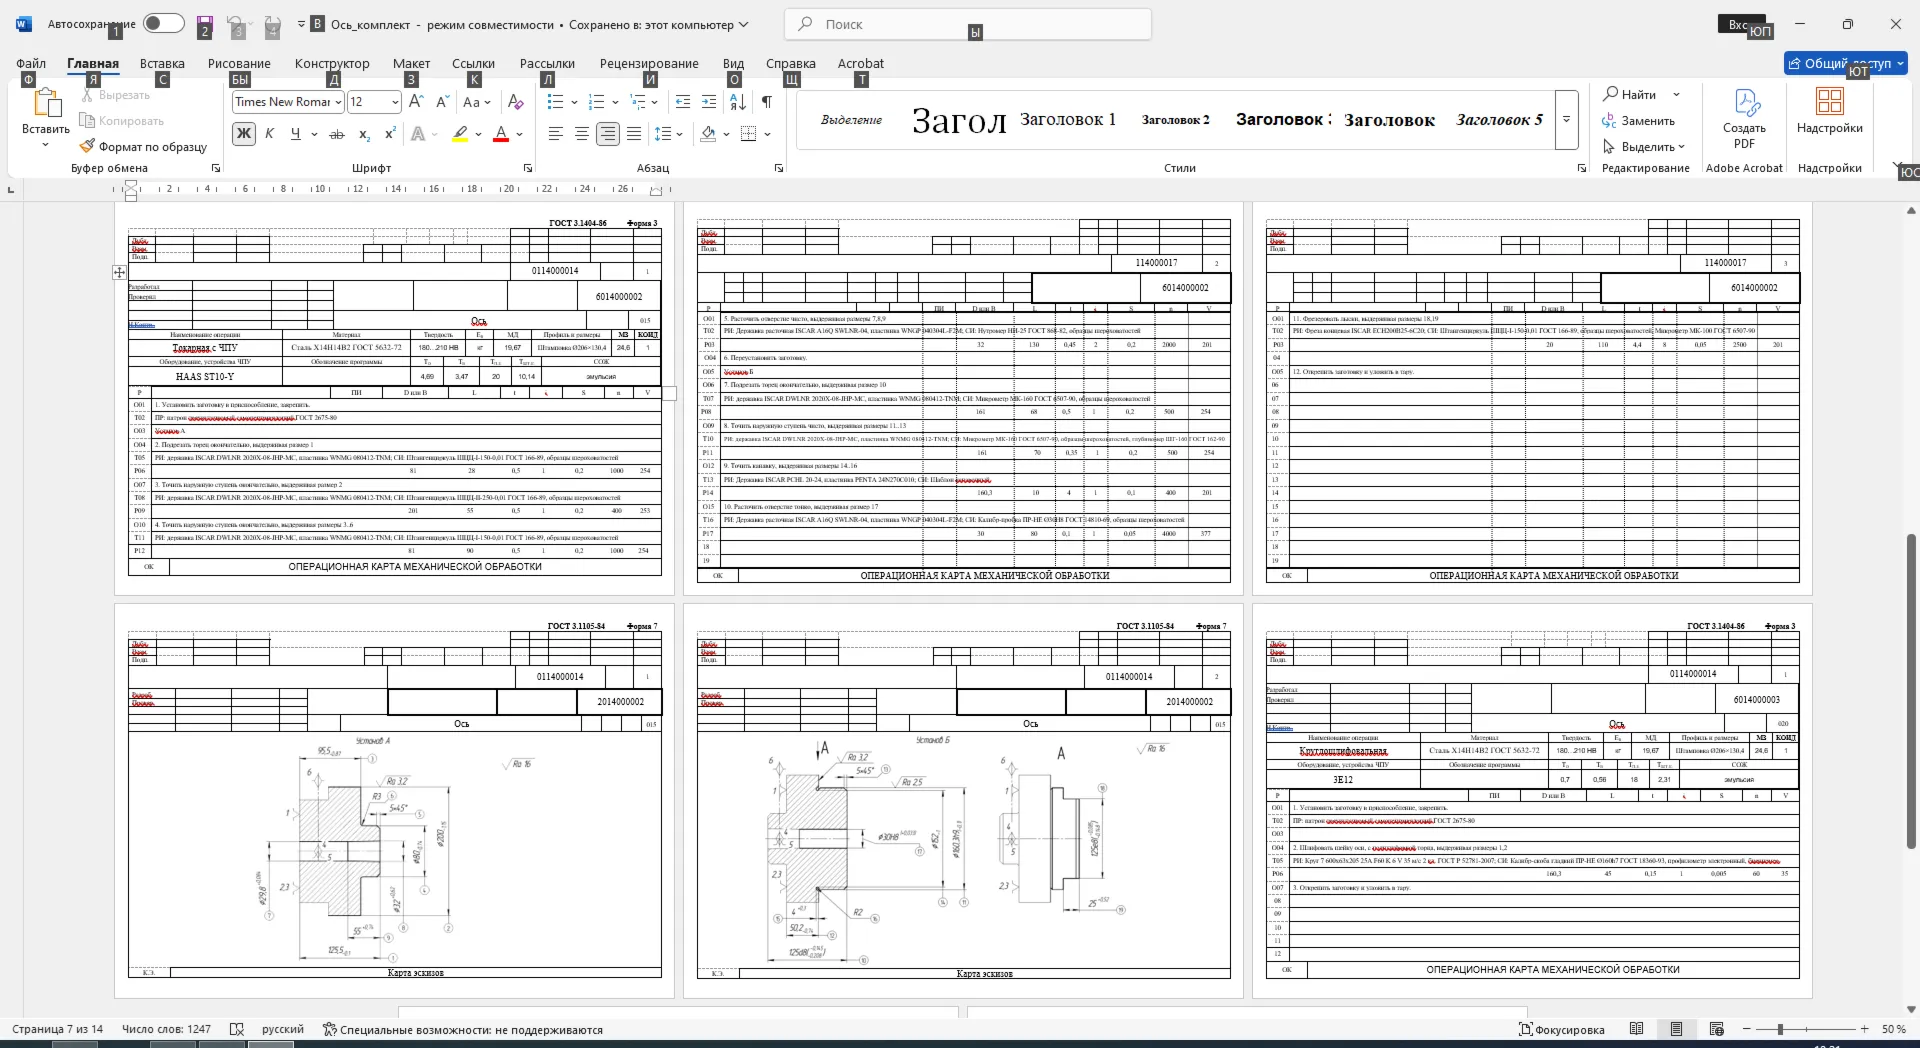Show paragraph marks with pilcrow icon
This screenshot has height=1048, width=1920.
766,102
